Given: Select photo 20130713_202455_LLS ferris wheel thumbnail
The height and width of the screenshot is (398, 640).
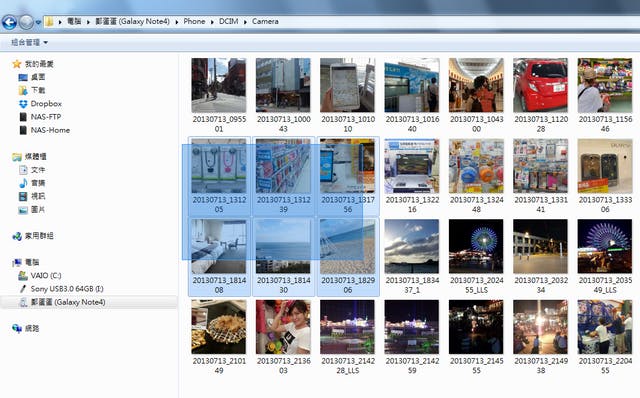Looking at the screenshot, I should [x=476, y=247].
